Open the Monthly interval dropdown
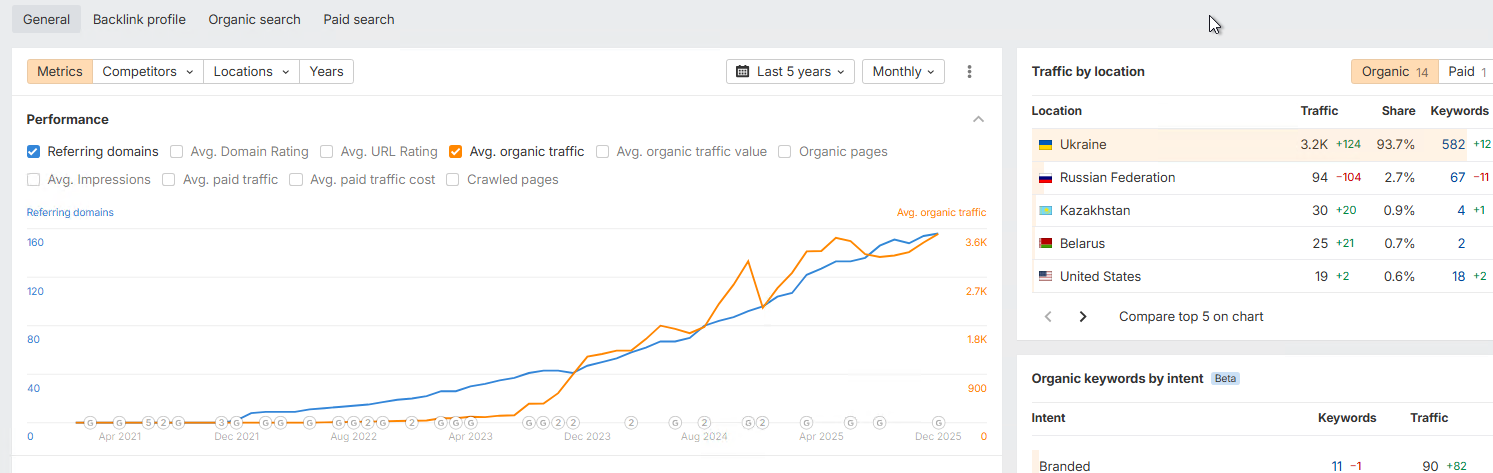The width and height of the screenshot is (1493, 473). pos(903,72)
